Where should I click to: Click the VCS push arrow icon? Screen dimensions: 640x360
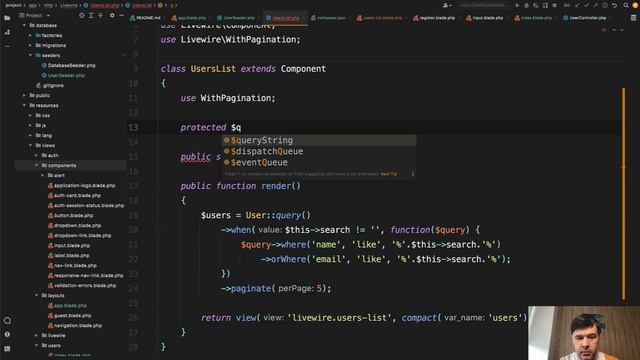596,5
